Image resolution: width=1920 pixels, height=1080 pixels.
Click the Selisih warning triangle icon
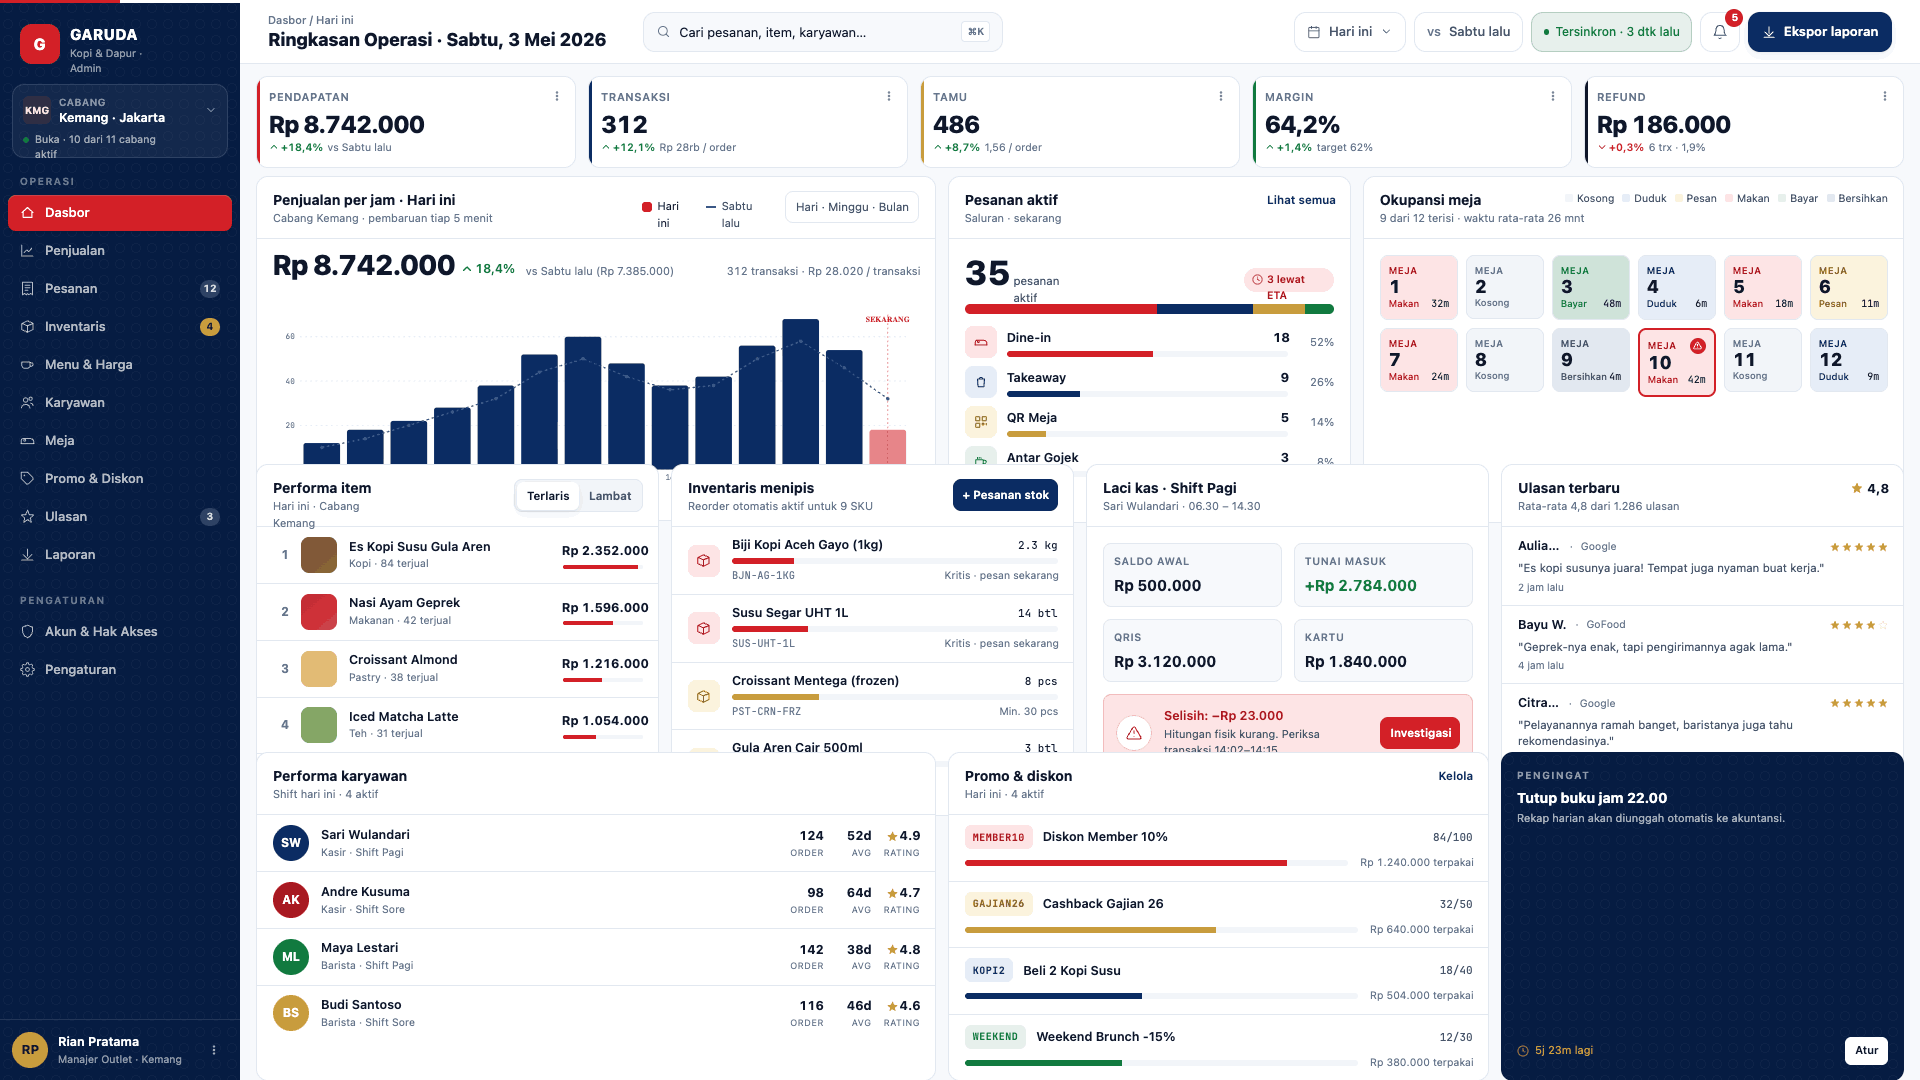pyautogui.click(x=1134, y=733)
